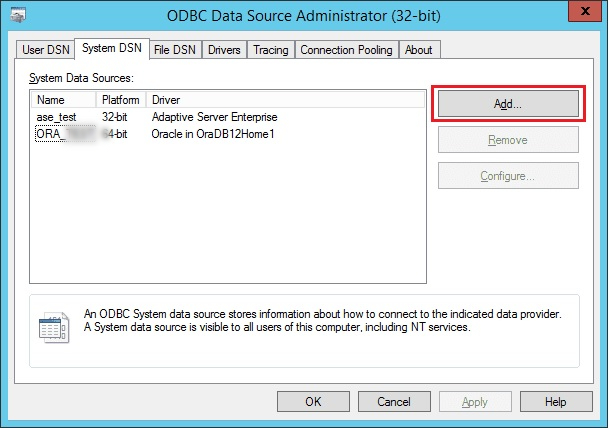609x428 pixels.
Task: Click the data source info icon
Action: [x=53, y=327]
